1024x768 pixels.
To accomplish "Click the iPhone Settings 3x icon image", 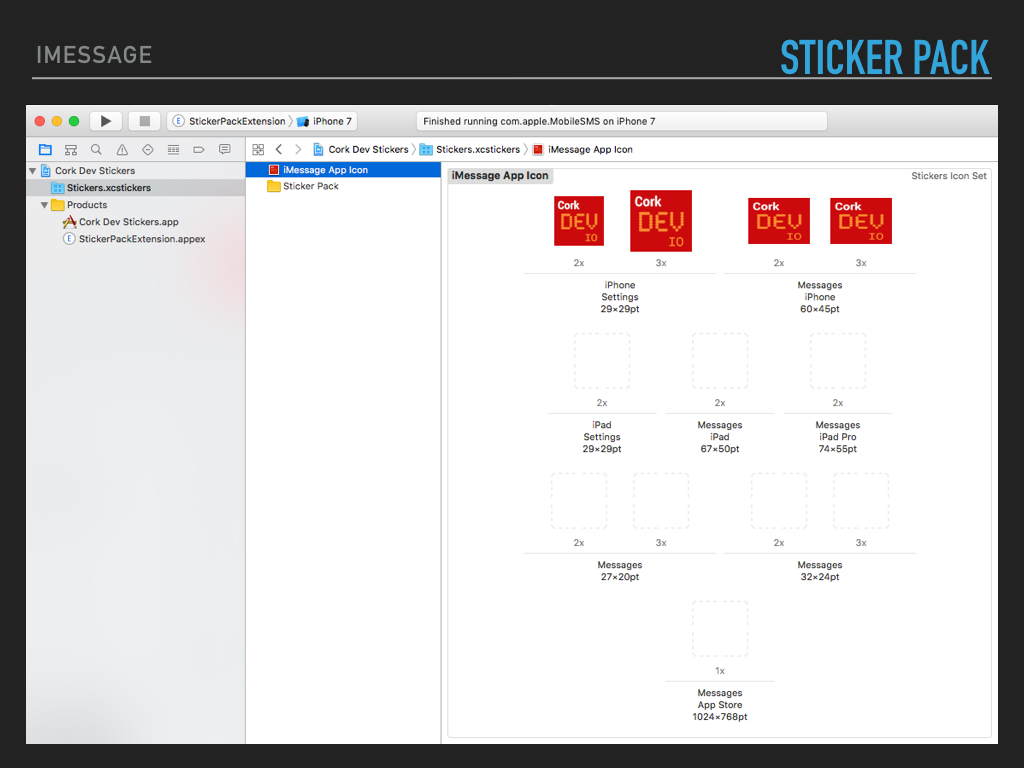I will click(661, 221).
